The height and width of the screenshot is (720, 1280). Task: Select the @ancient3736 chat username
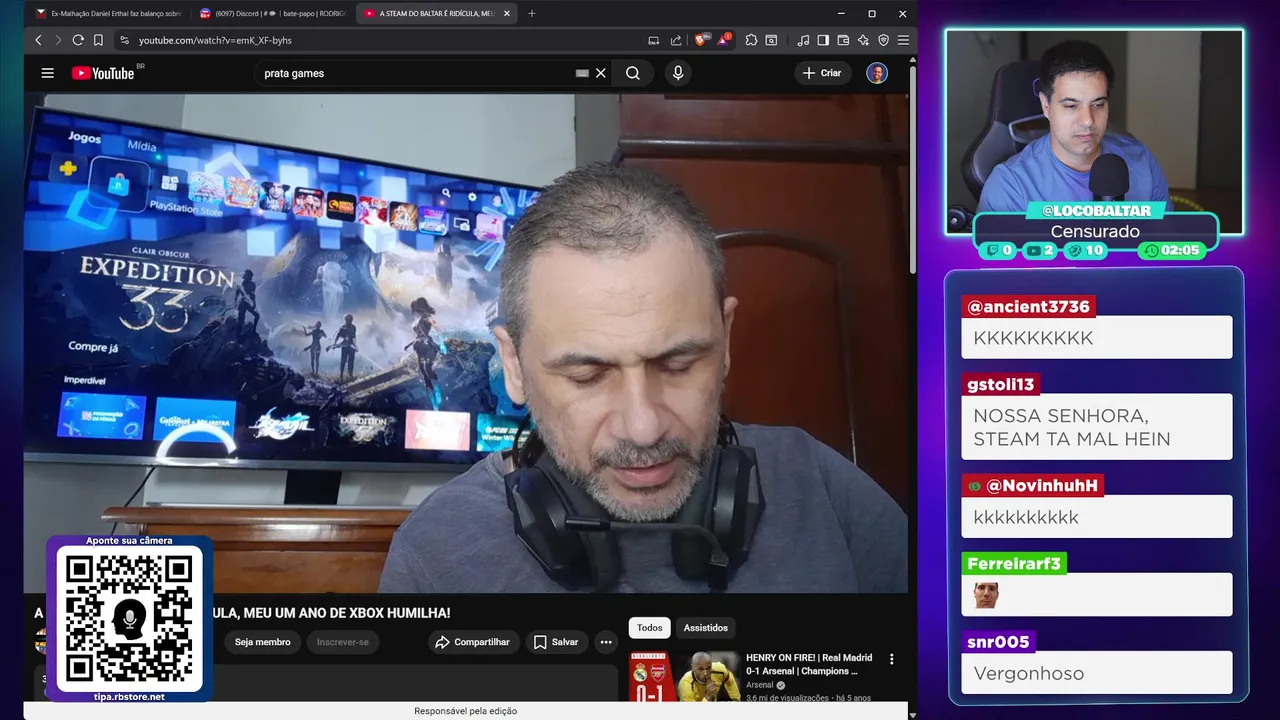click(1028, 307)
